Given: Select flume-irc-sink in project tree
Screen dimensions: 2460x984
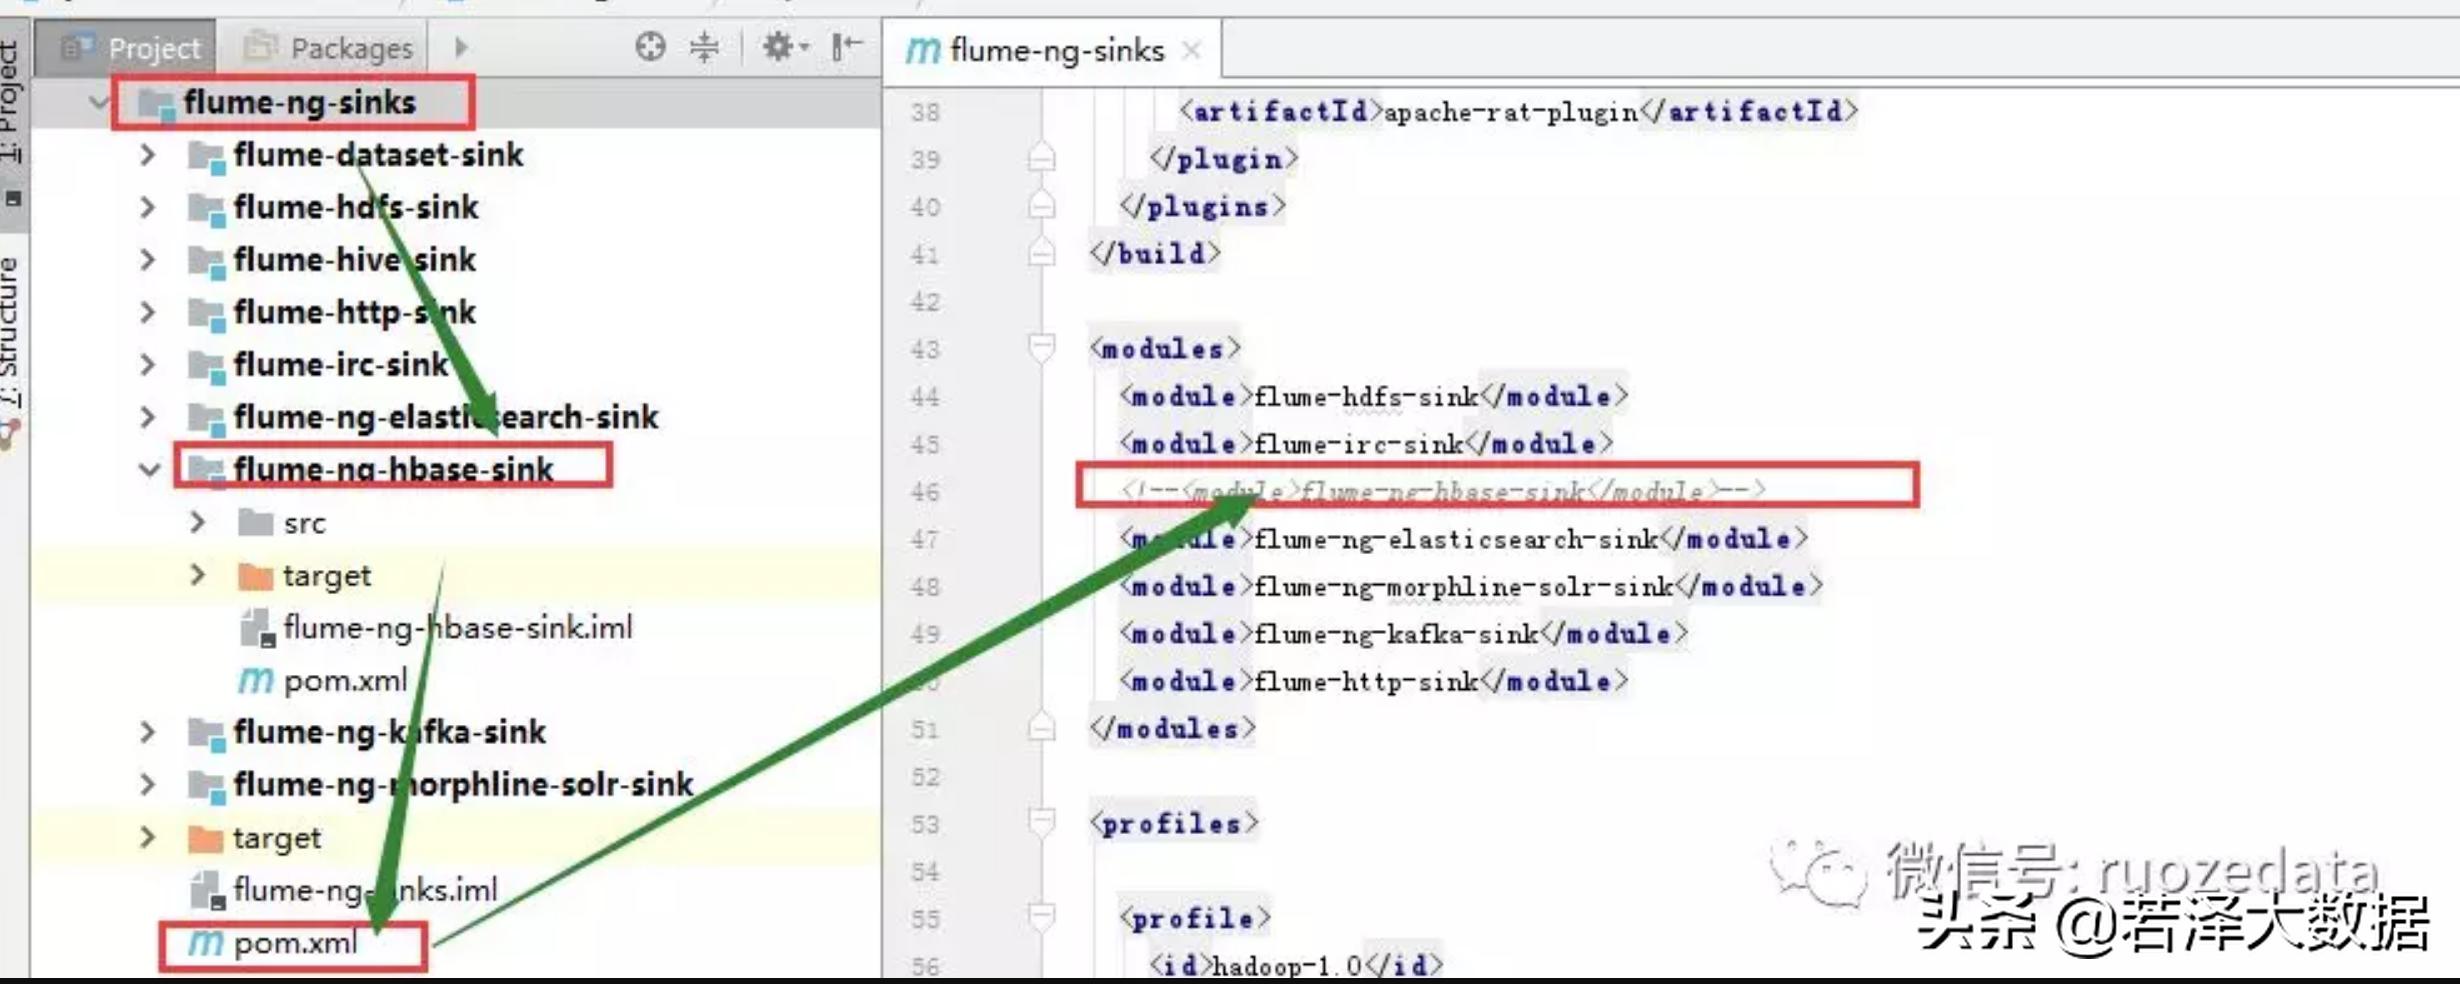Looking at the screenshot, I should pyautogui.click(x=341, y=364).
